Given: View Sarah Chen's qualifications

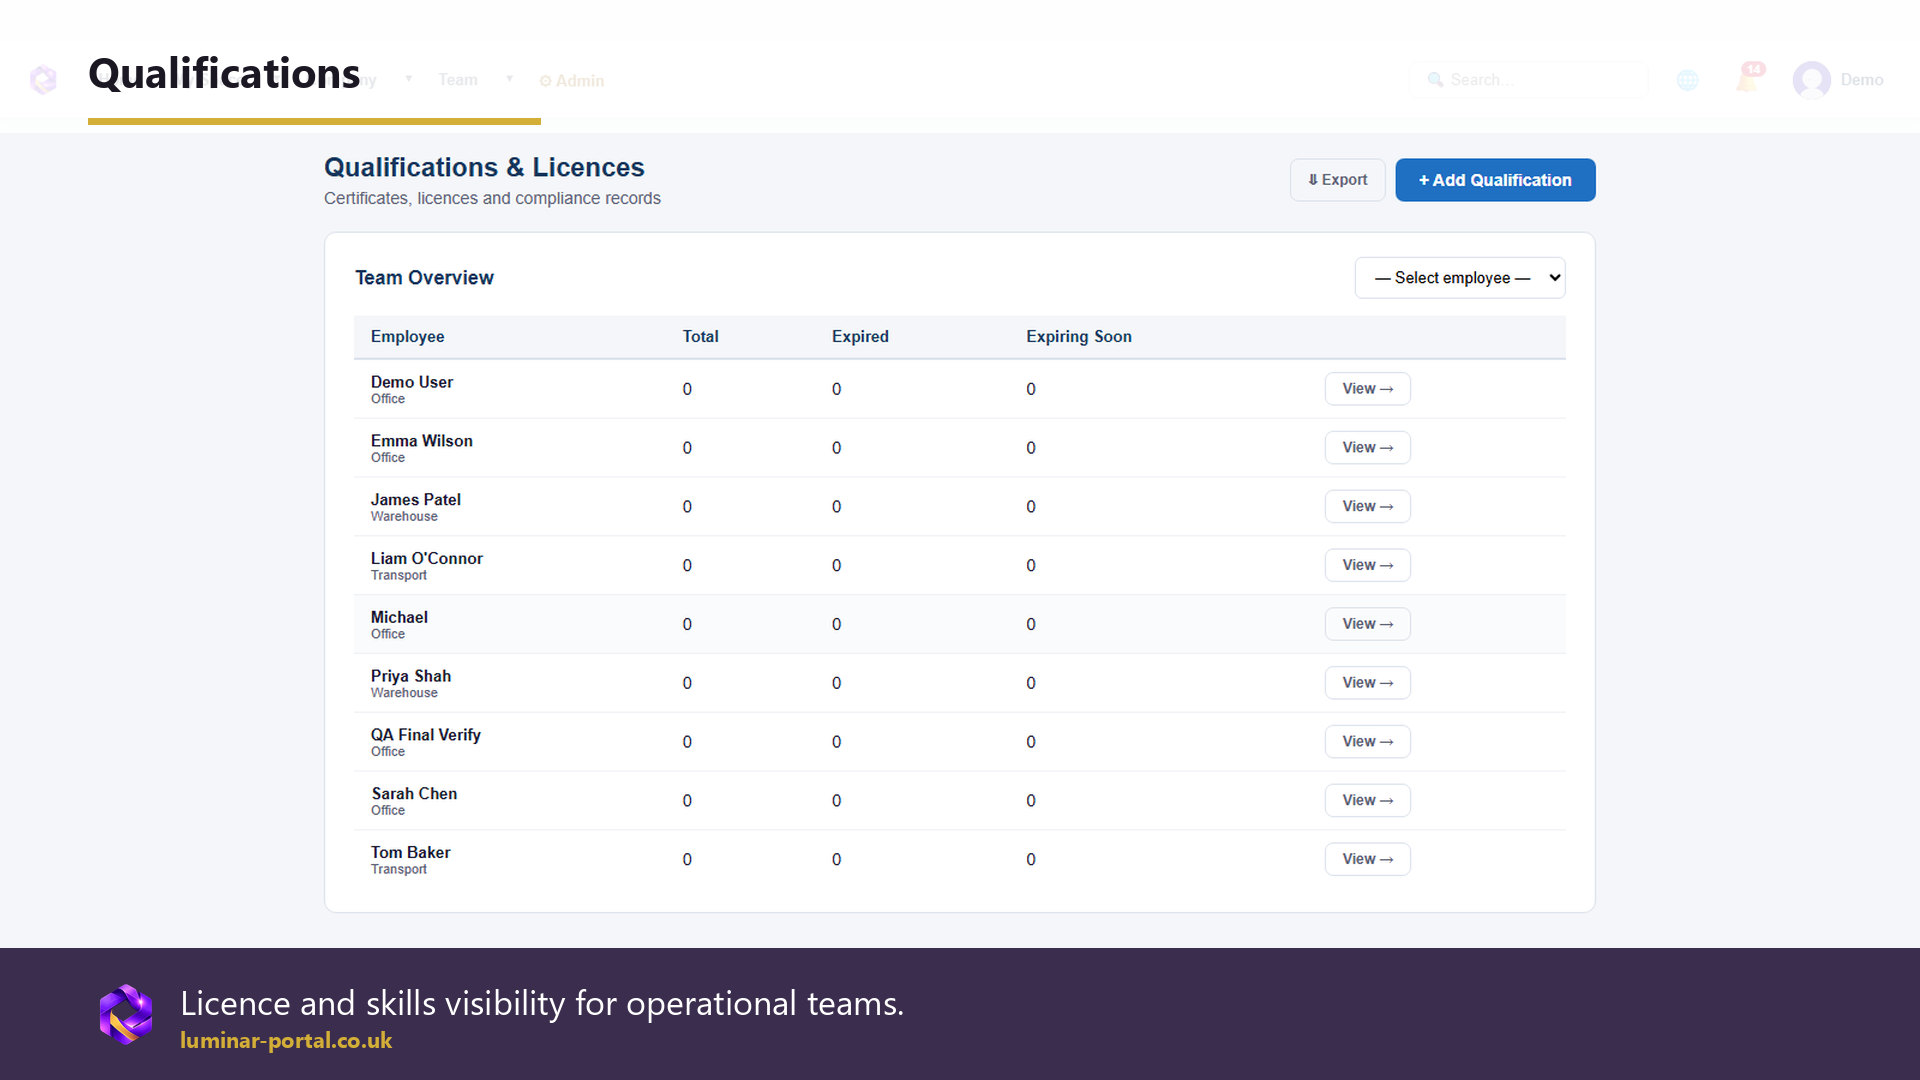Looking at the screenshot, I should pos(1367,800).
